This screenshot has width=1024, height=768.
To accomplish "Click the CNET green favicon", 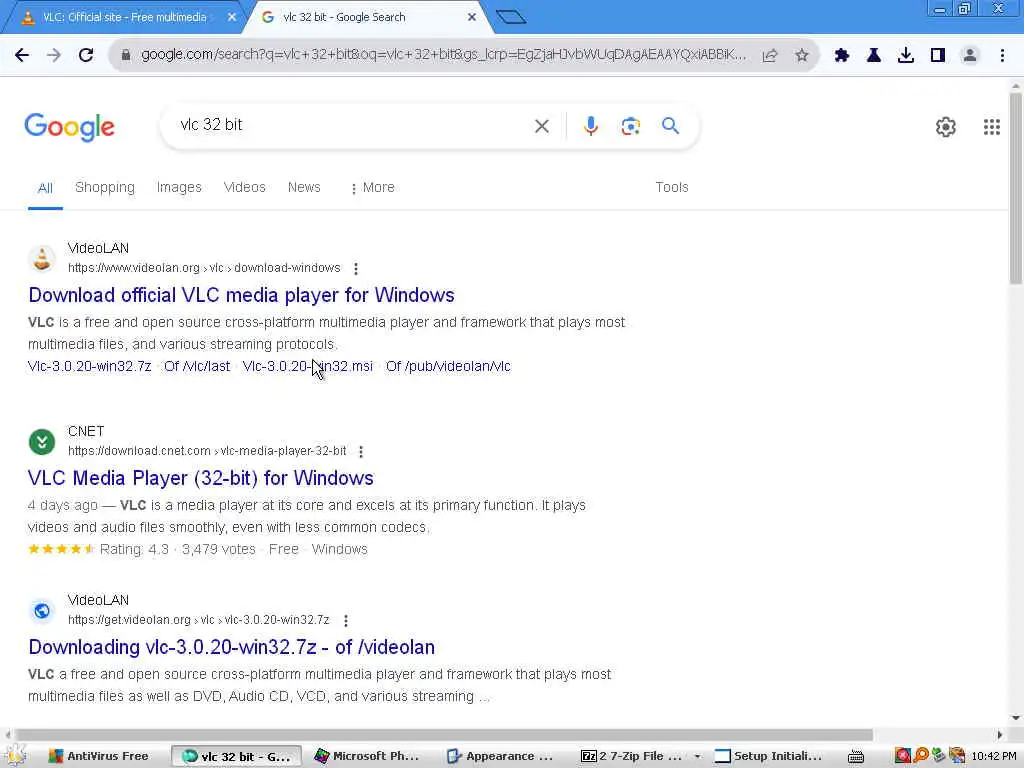I will tap(42, 441).
